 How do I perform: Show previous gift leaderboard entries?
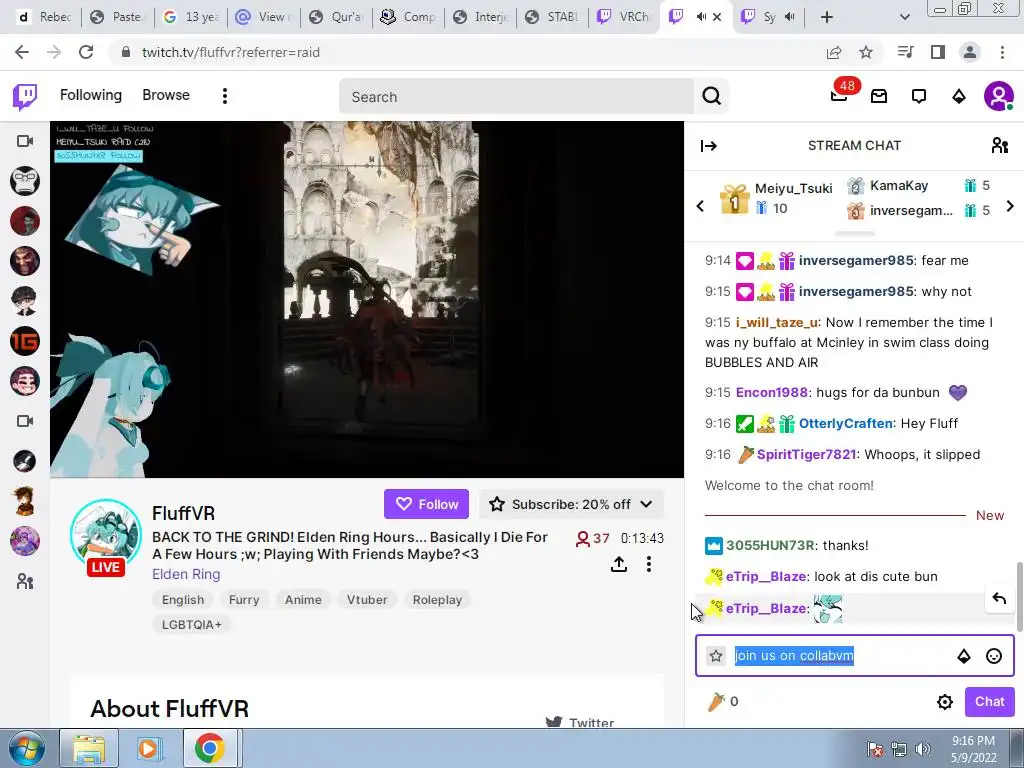700,206
